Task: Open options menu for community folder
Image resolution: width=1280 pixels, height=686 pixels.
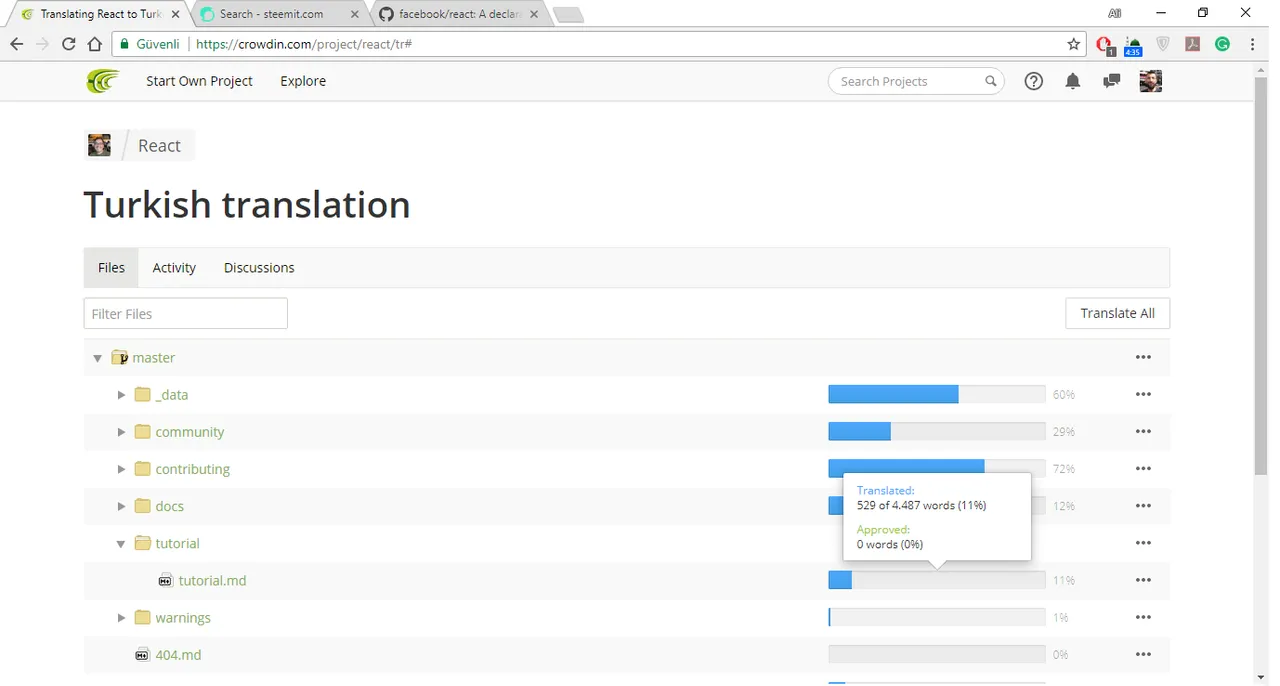Action: click(x=1143, y=431)
